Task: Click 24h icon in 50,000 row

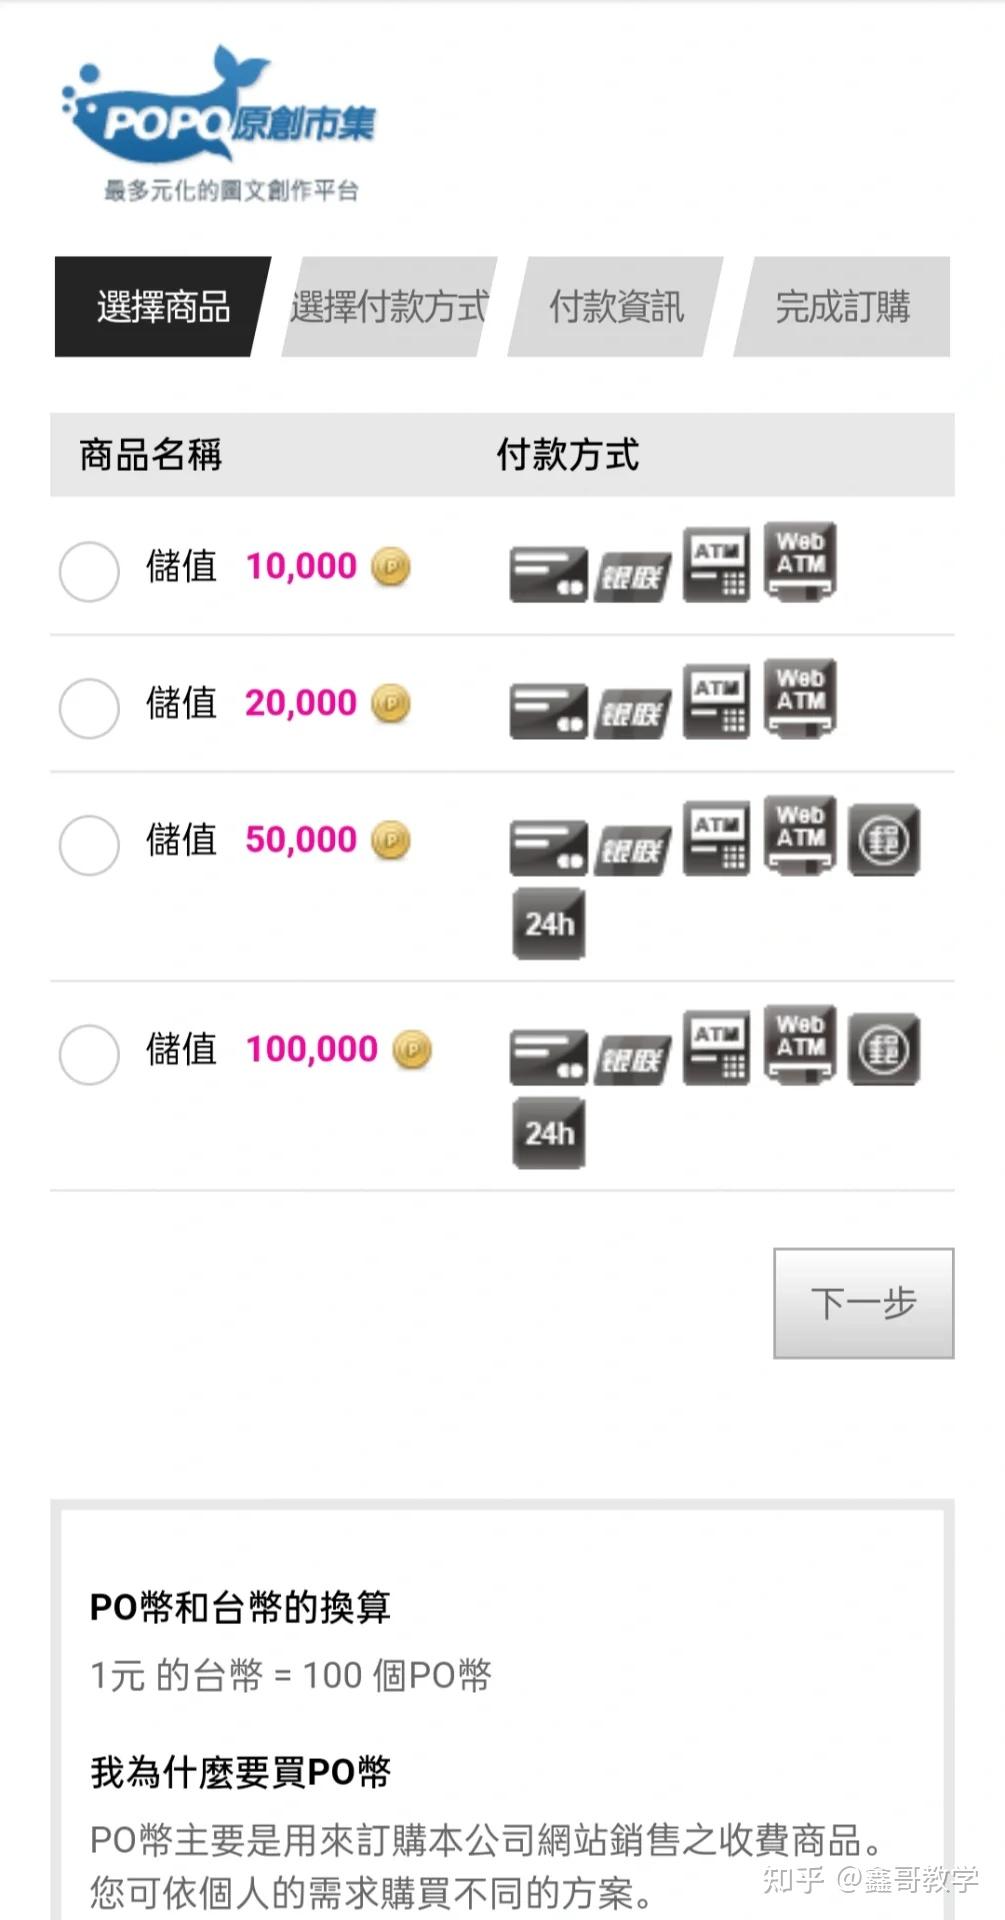Action: (548, 924)
